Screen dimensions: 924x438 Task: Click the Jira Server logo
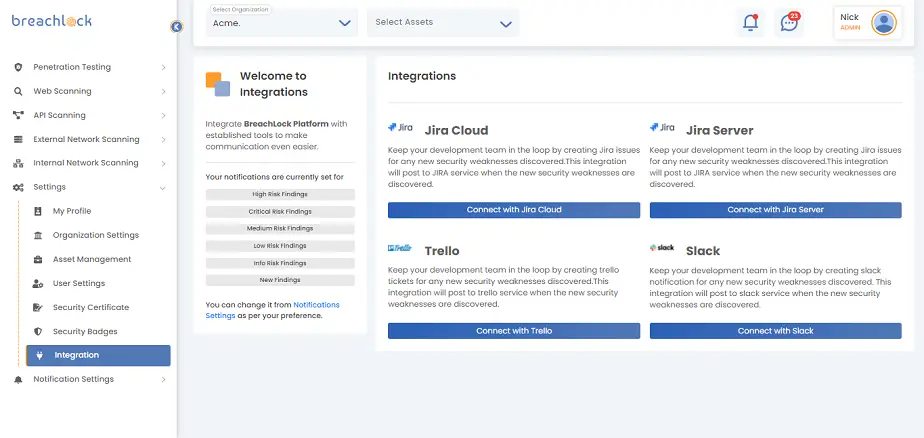662,127
